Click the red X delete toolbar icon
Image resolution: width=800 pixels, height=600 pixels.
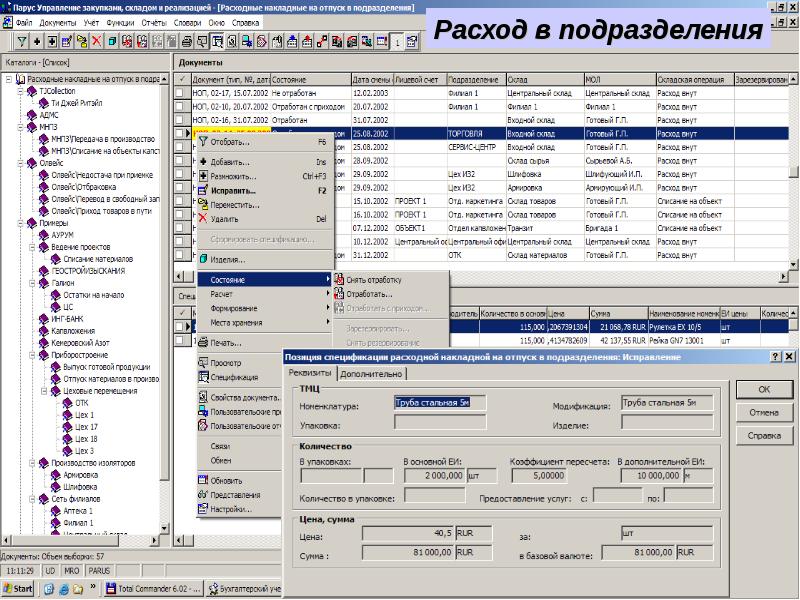click(96, 41)
